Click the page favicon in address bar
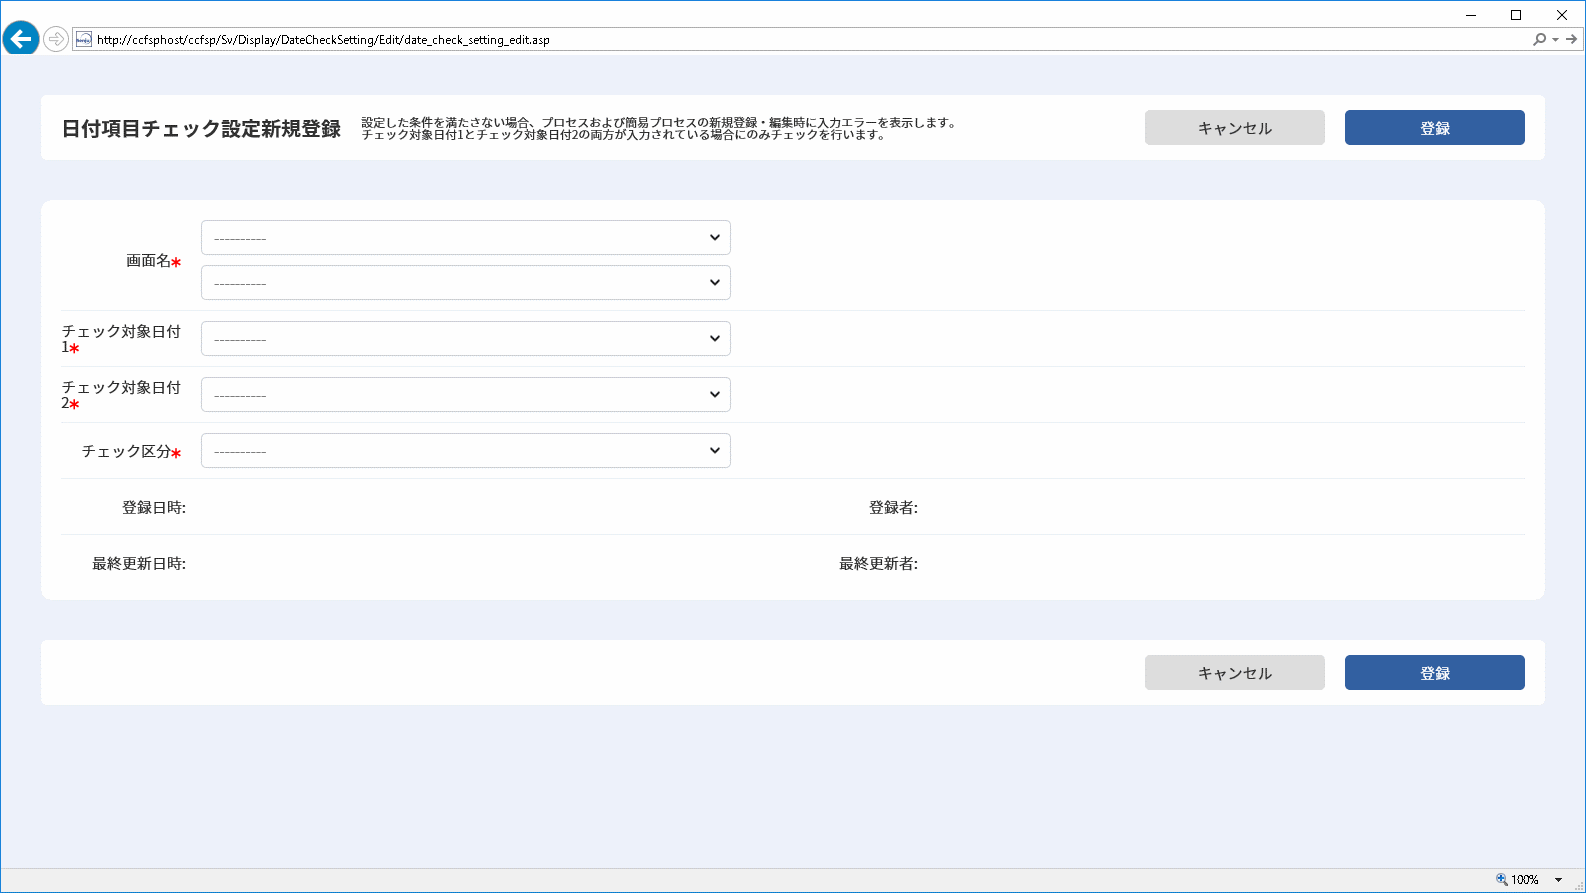Screen dimensions: 1586x893 (x=84, y=39)
